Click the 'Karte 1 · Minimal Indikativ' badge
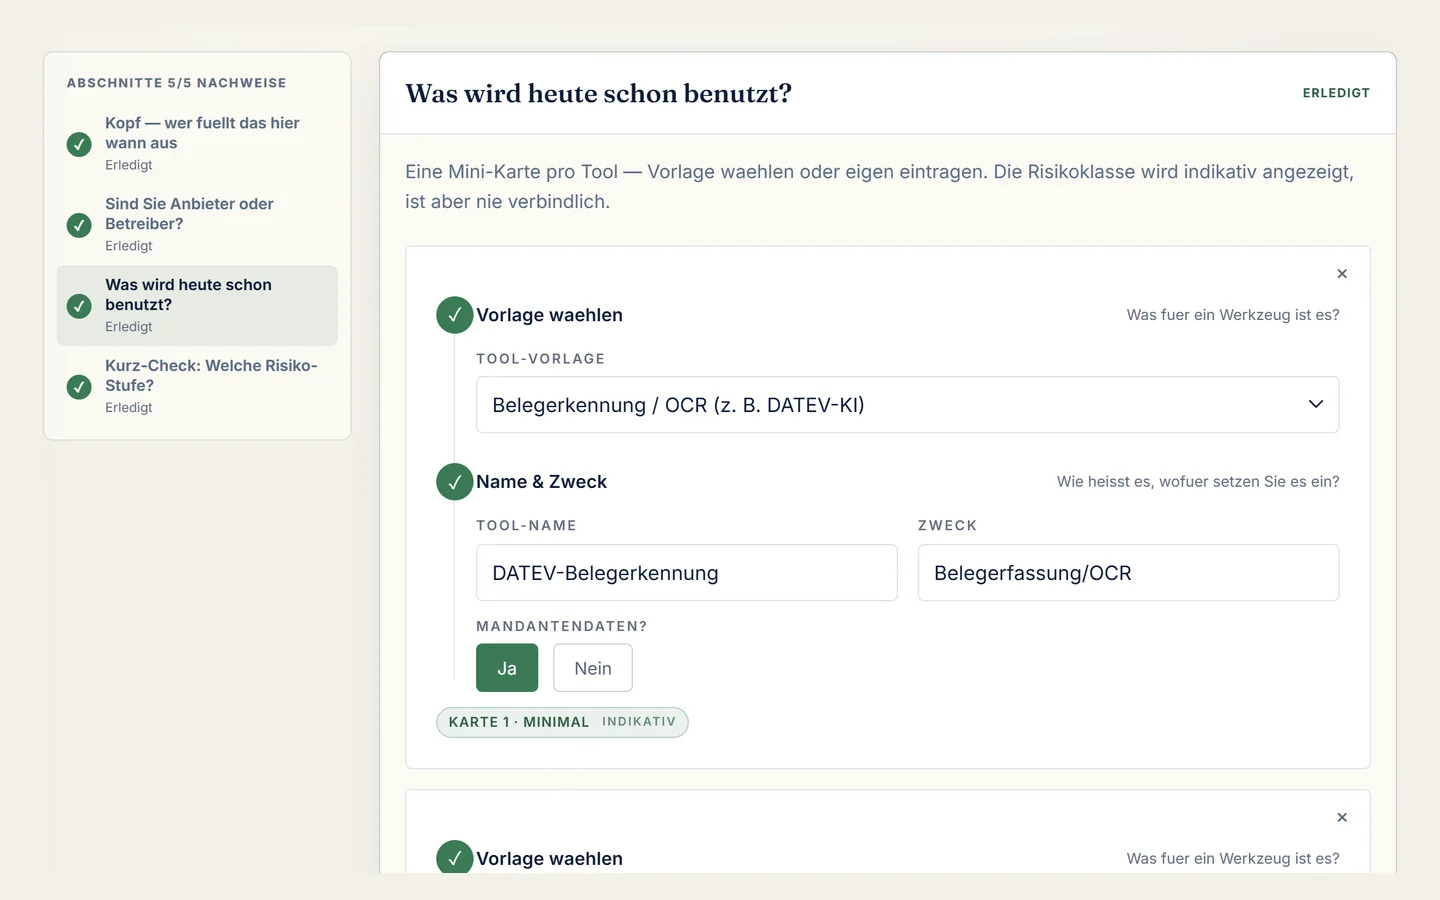The width and height of the screenshot is (1440, 900). pyautogui.click(x=562, y=722)
